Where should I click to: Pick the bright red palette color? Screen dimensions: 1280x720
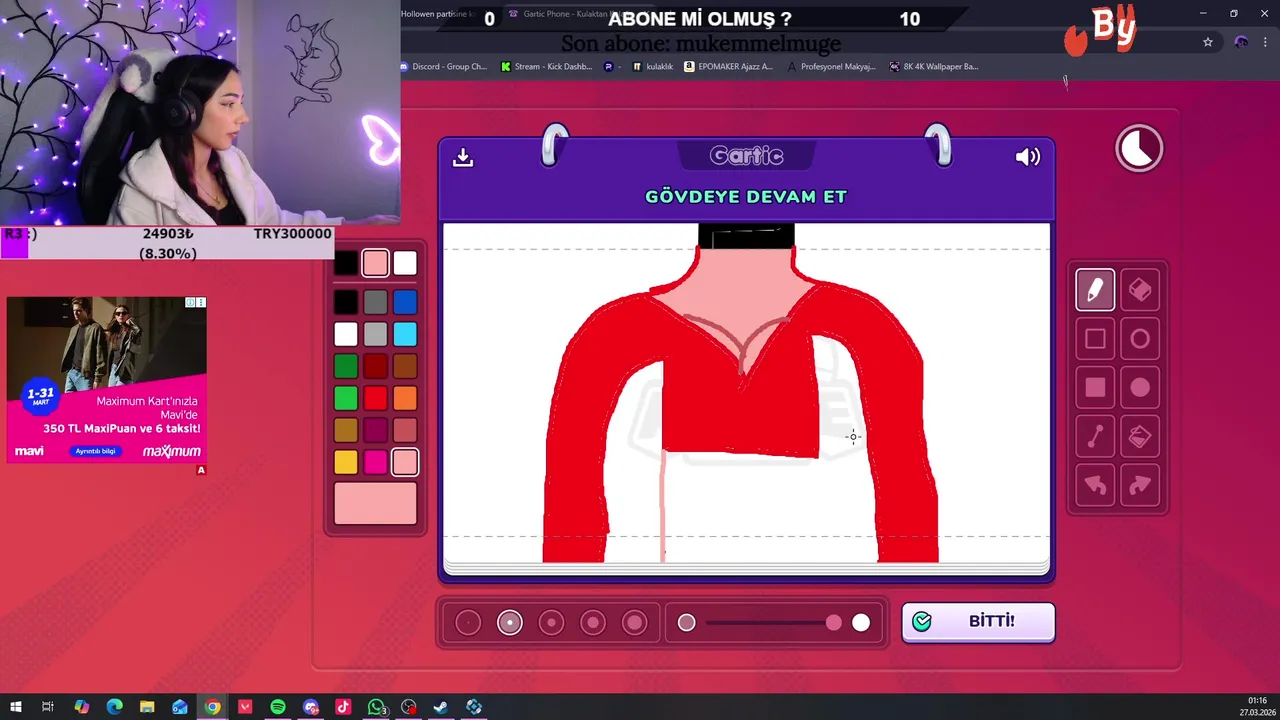(x=375, y=398)
